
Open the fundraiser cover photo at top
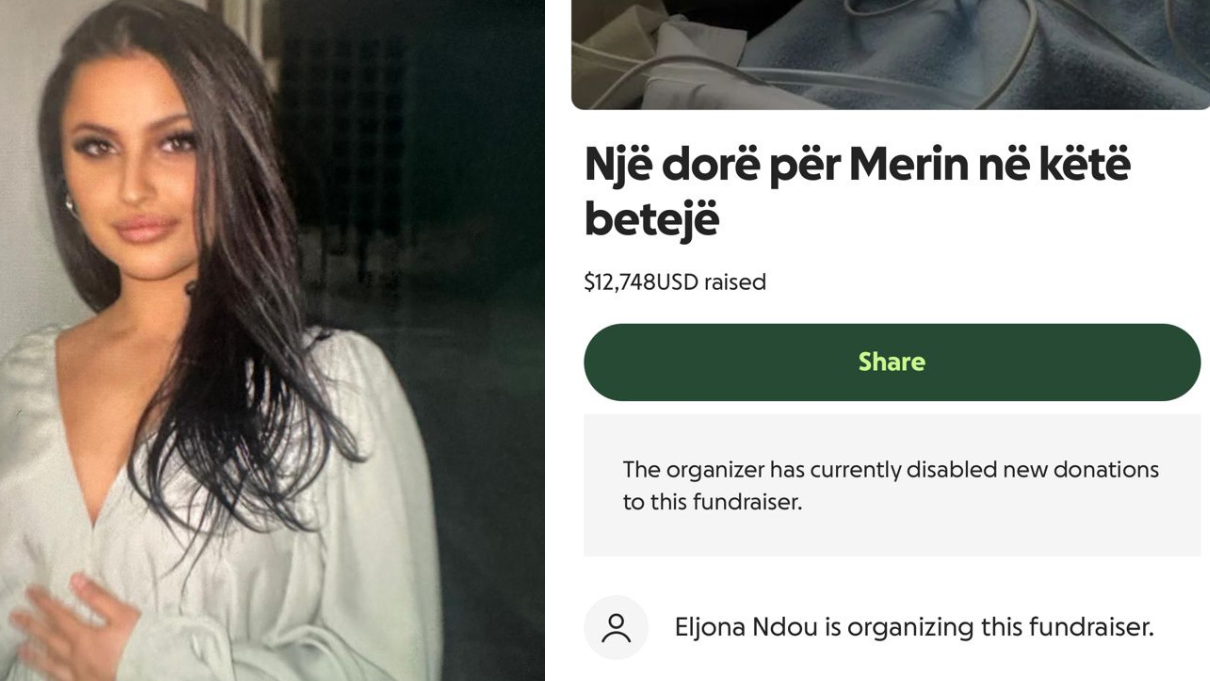click(890, 52)
